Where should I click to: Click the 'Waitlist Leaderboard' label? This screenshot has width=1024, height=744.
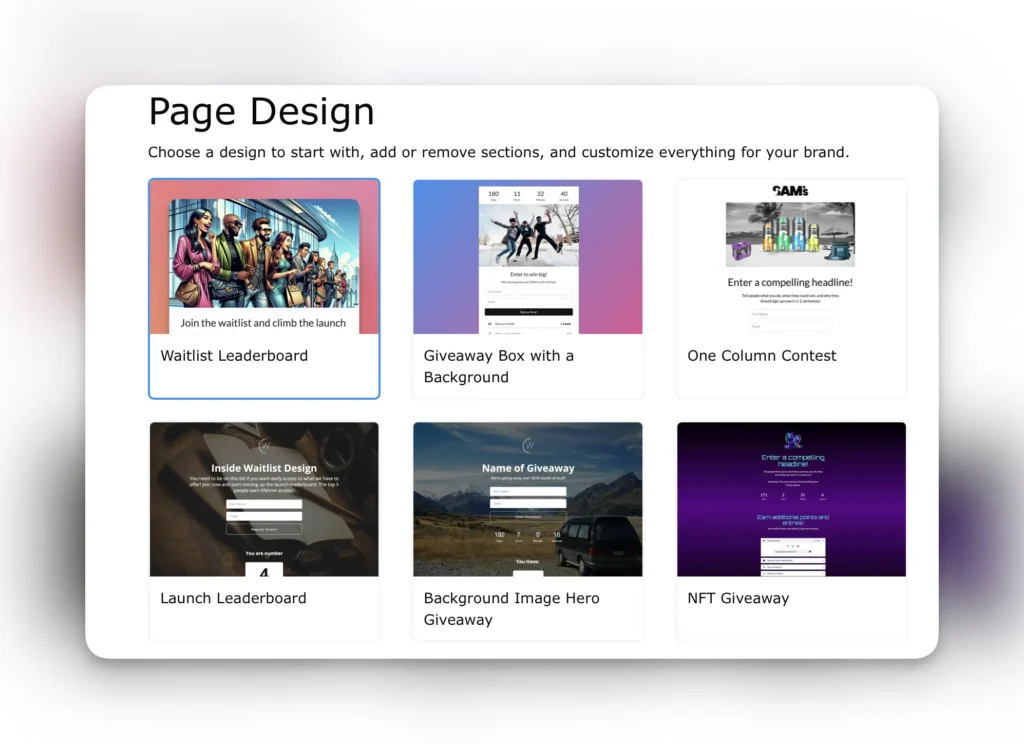[234, 356]
